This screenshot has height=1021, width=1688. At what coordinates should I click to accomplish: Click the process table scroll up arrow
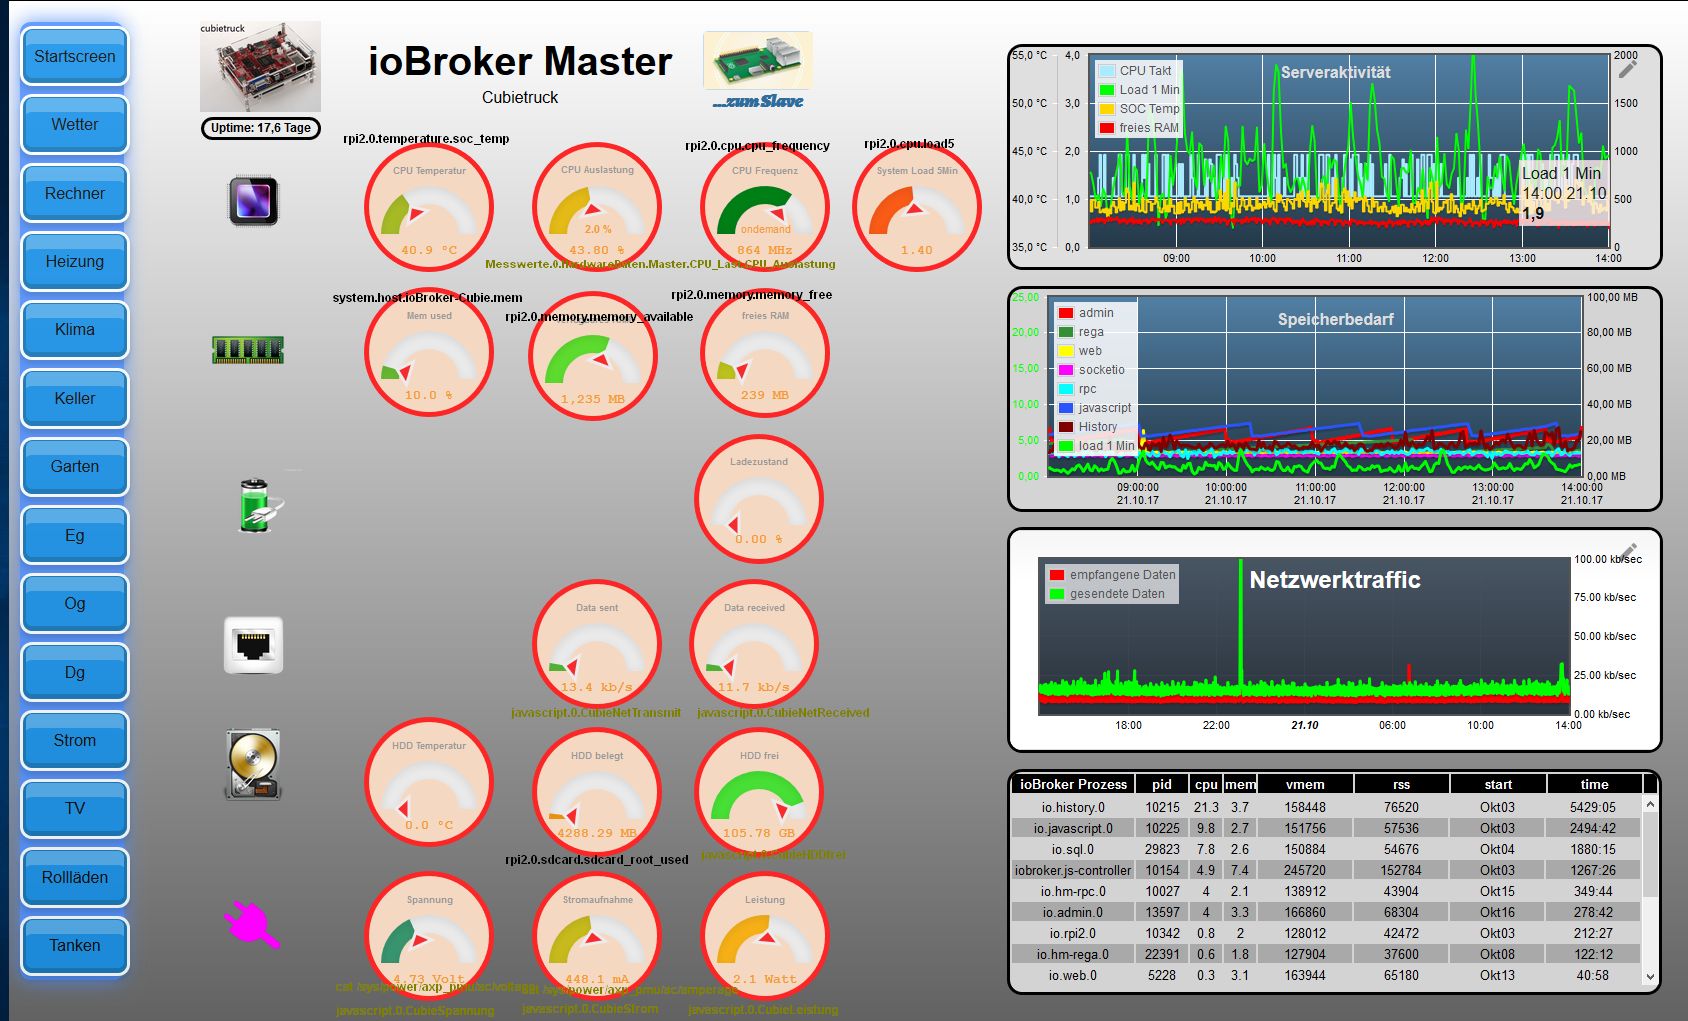click(1650, 804)
